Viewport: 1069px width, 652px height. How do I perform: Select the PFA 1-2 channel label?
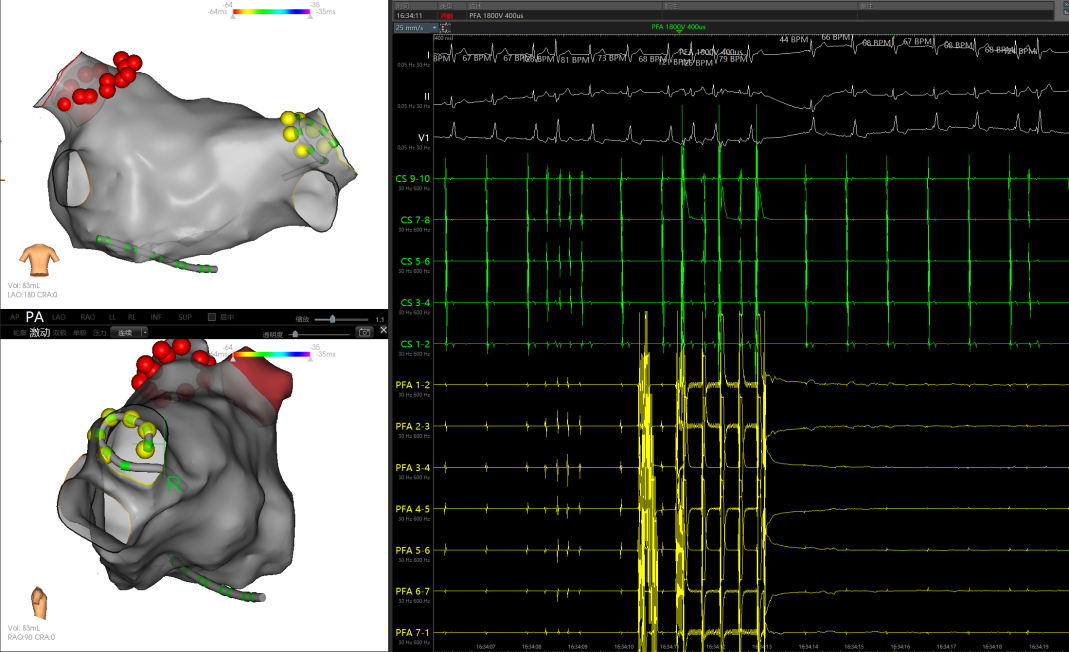(415, 385)
